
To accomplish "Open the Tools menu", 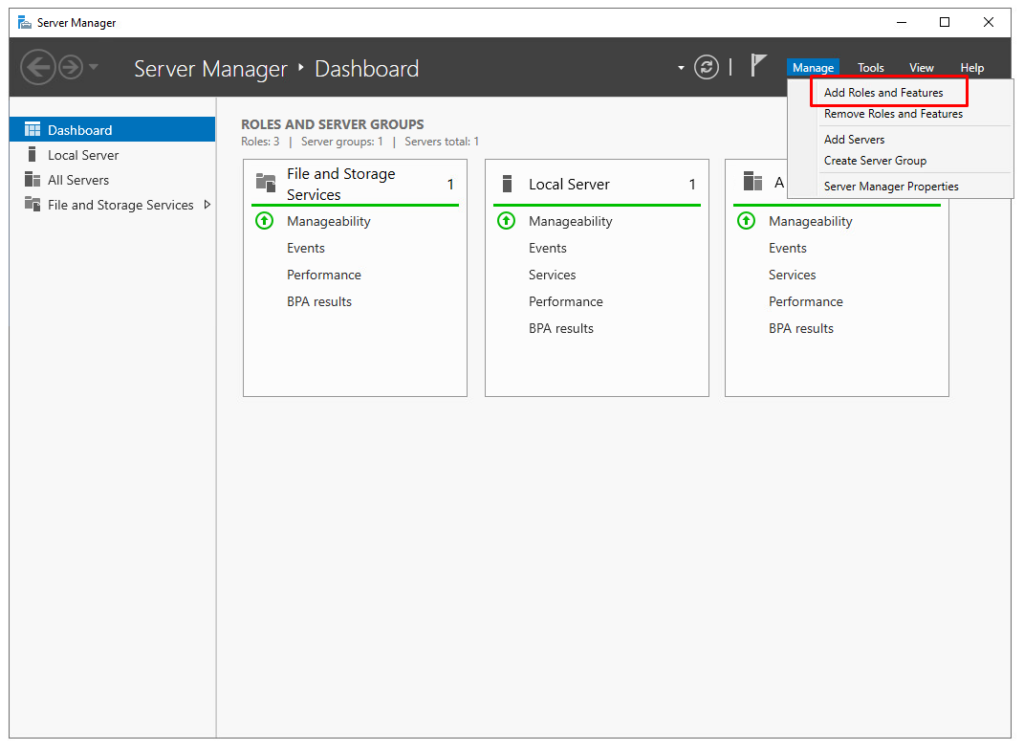I will 870,67.
